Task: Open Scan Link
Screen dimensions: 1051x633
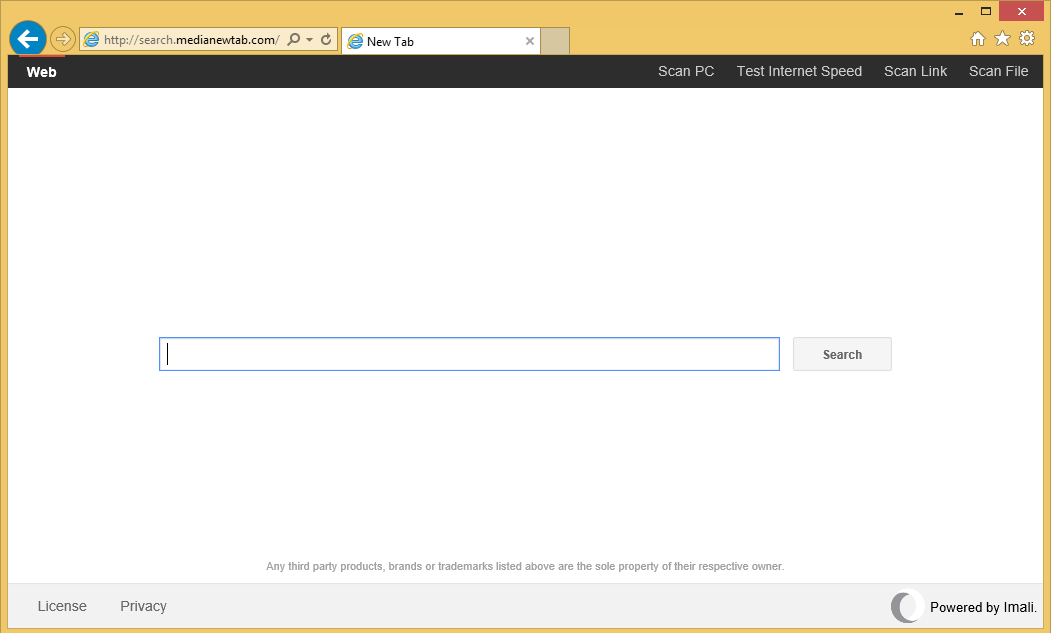Action: [915, 71]
